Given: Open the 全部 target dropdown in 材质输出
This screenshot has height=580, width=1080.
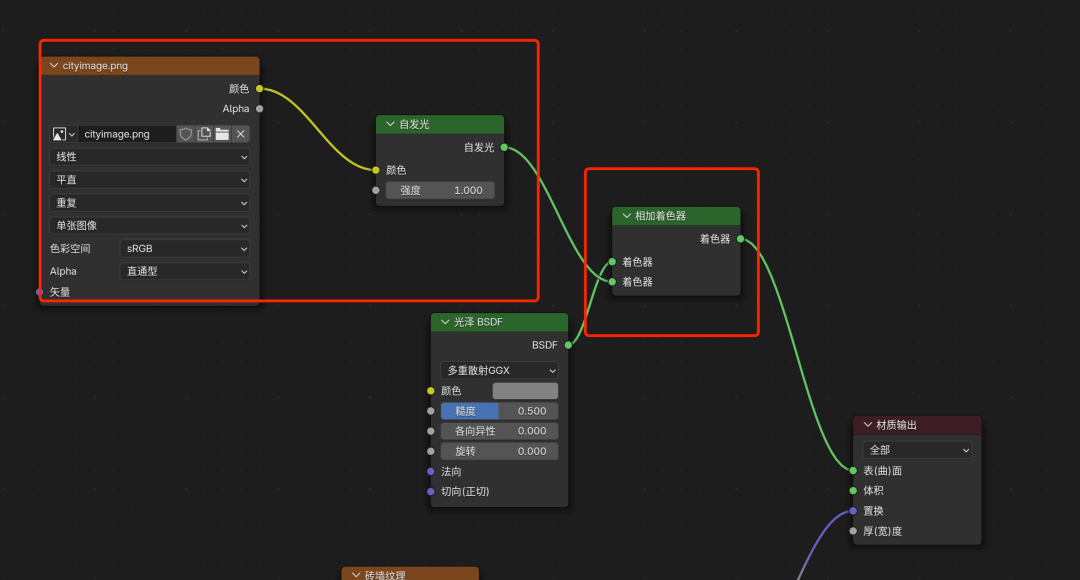Looking at the screenshot, I should [917, 450].
